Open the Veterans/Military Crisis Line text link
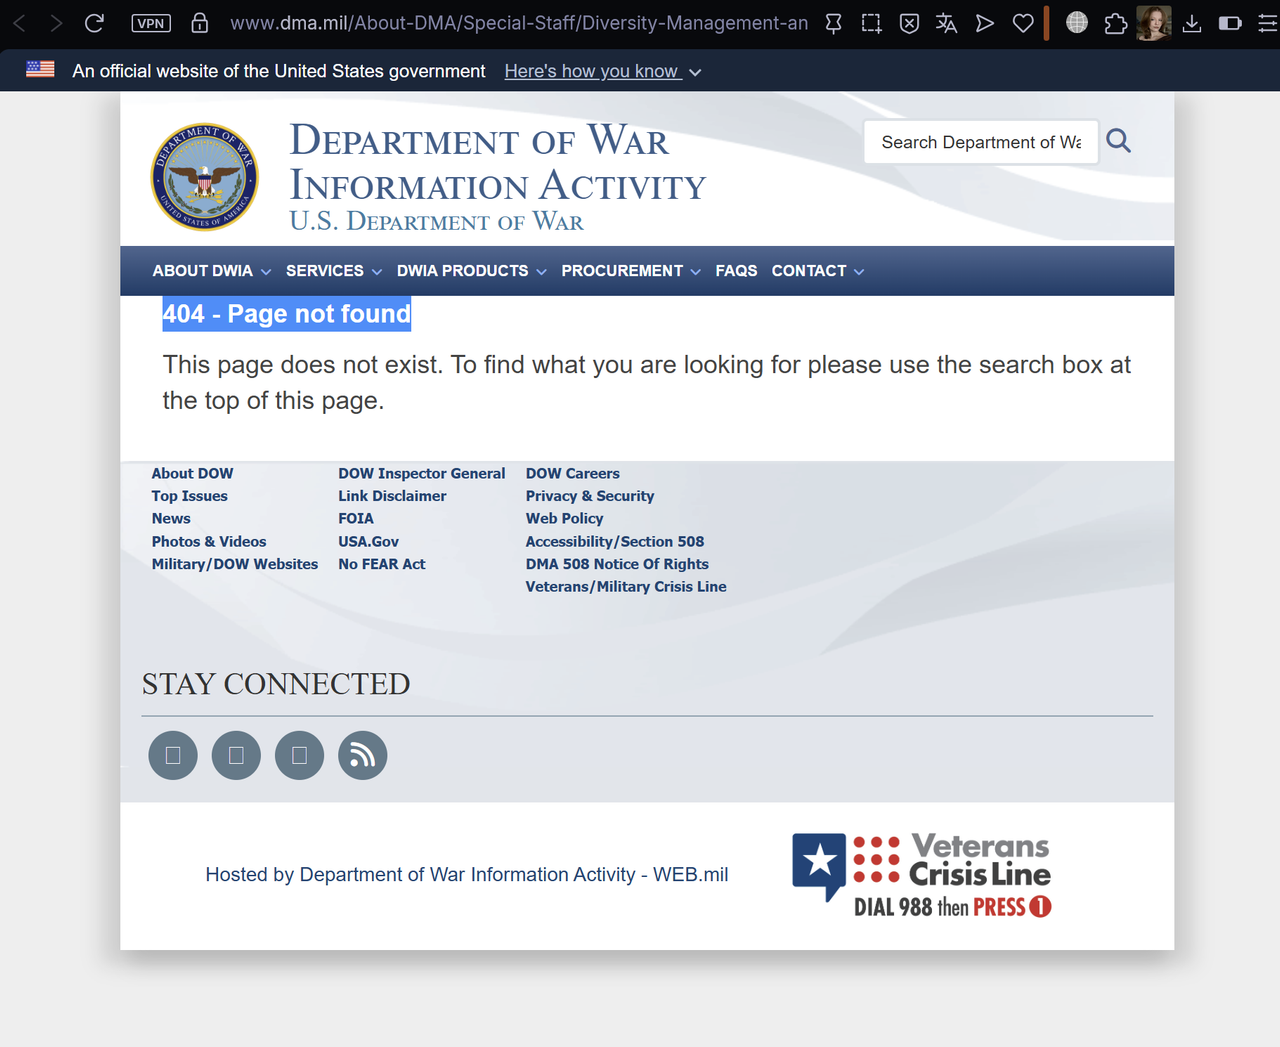Viewport: 1280px width, 1047px height. click(626, 587)
